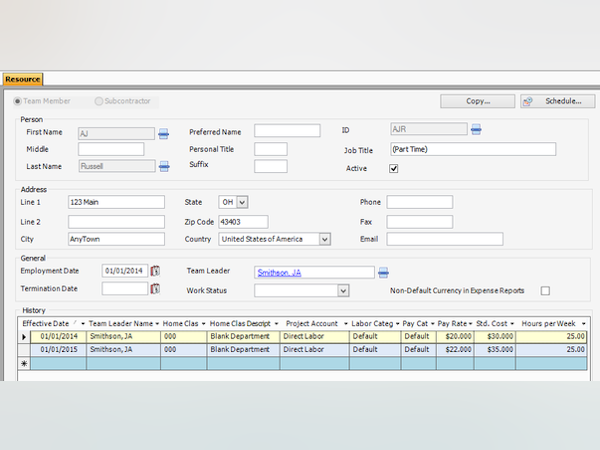Click the Employment Date field
The height and width of the screenshot is (450, 600).
[x=125, y=271]
